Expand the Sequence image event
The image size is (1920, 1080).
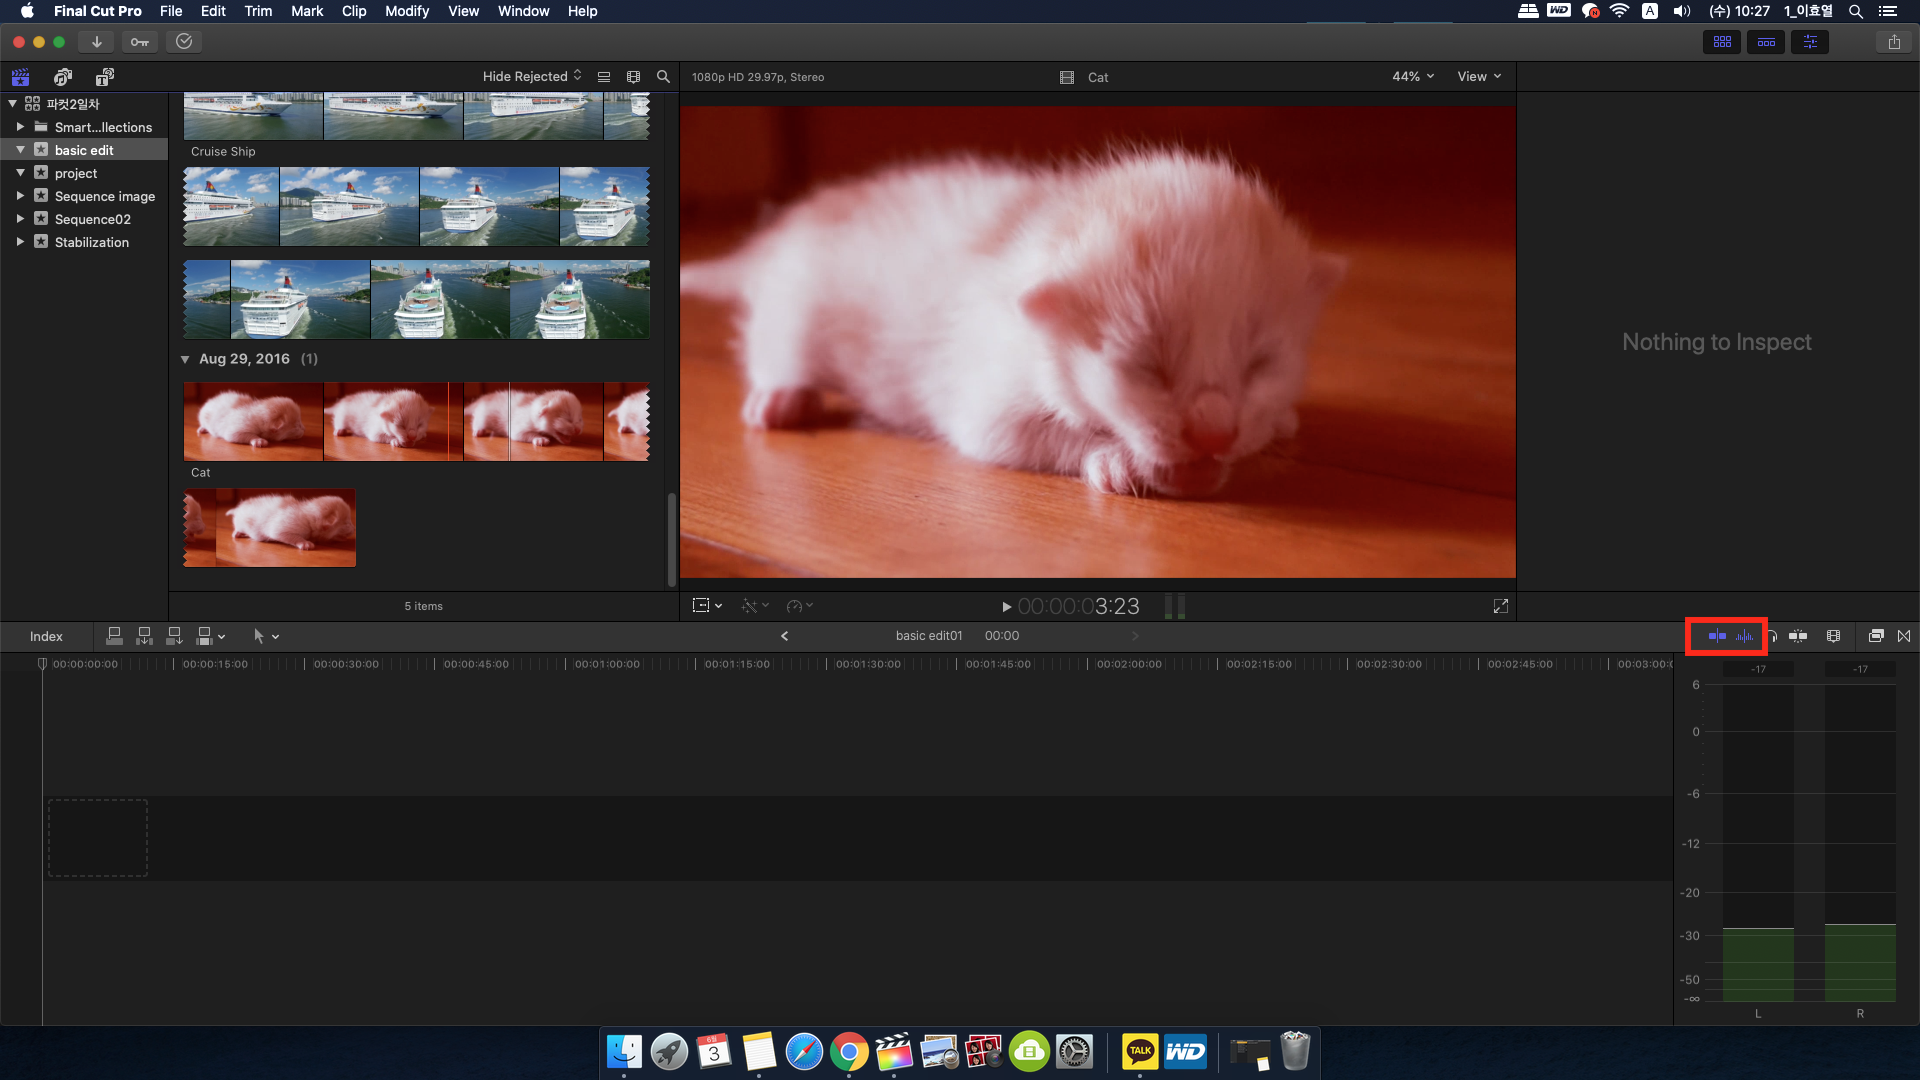20,196
